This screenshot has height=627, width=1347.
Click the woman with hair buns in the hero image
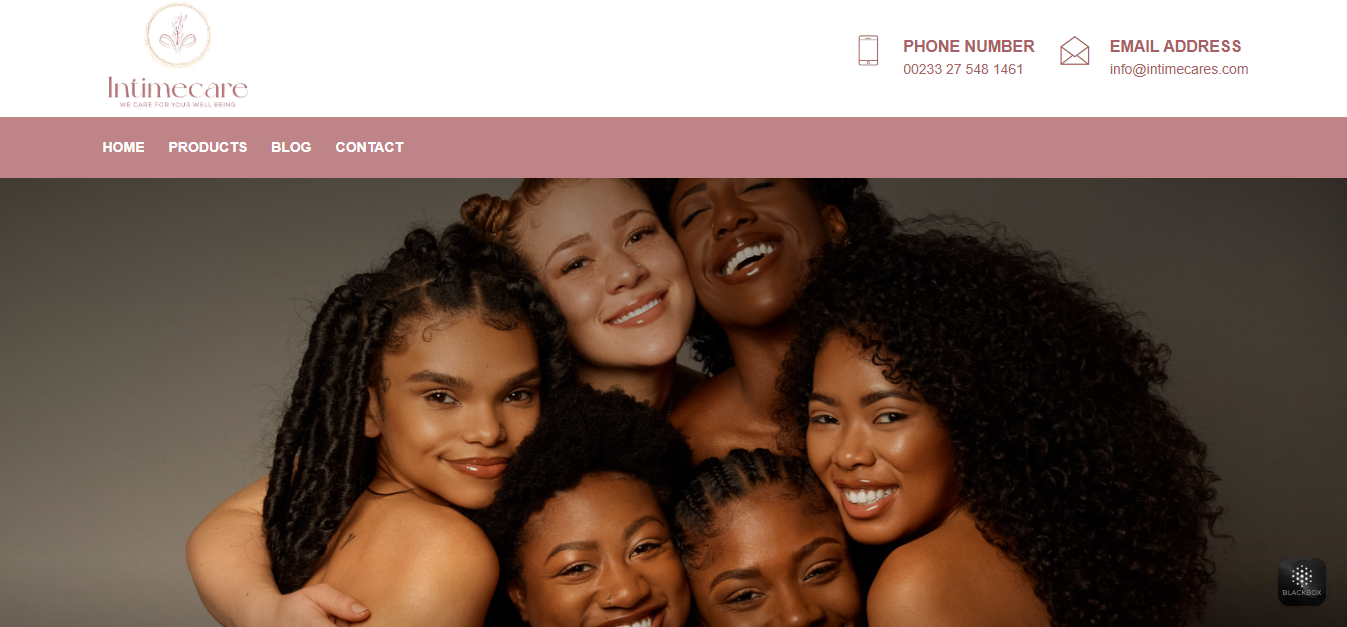600,280
